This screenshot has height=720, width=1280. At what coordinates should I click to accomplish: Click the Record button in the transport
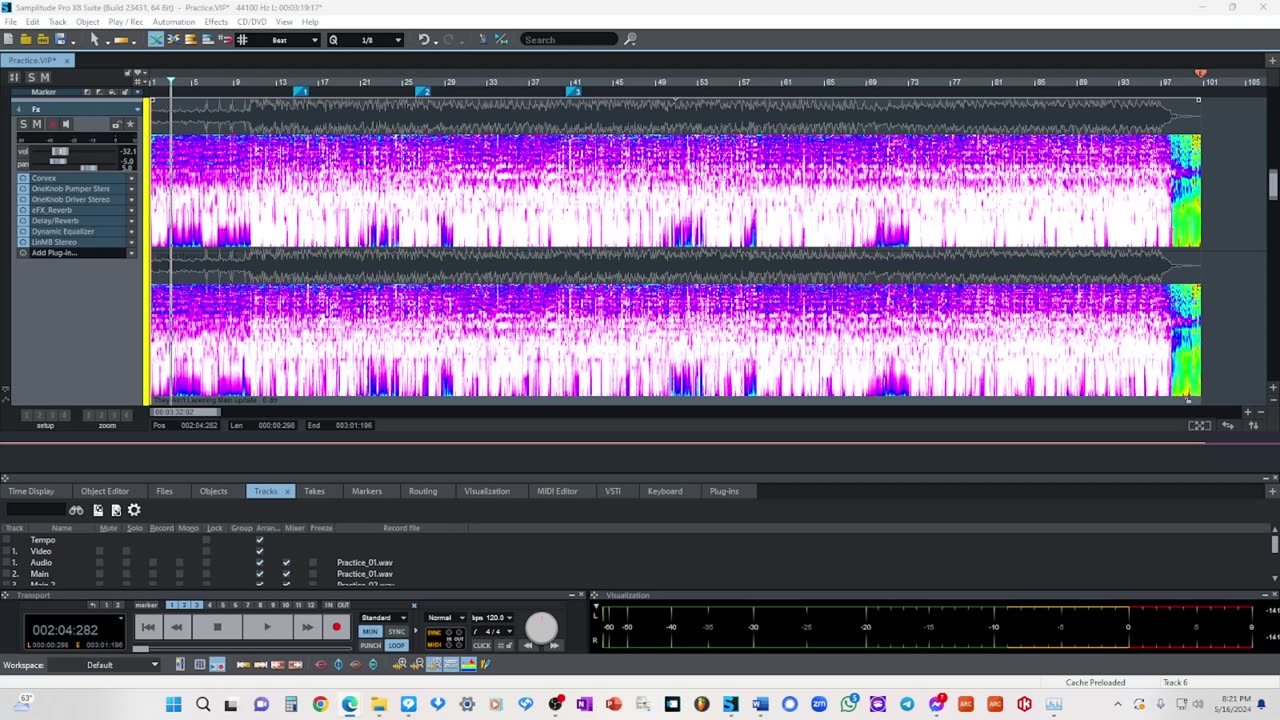[336, 627]
